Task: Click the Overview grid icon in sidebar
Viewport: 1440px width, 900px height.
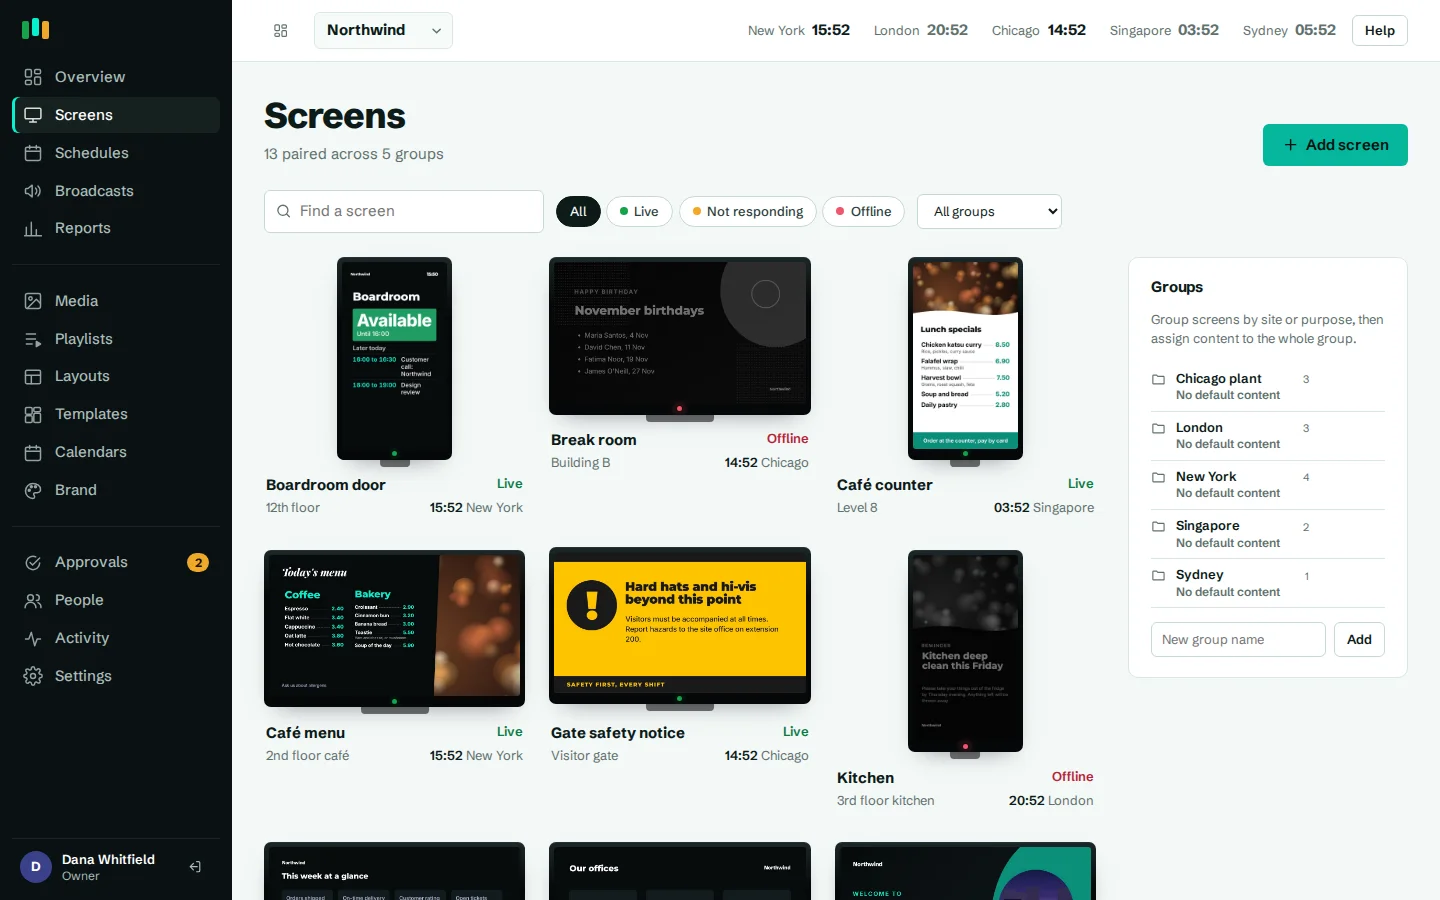Action: coord(33,77)
